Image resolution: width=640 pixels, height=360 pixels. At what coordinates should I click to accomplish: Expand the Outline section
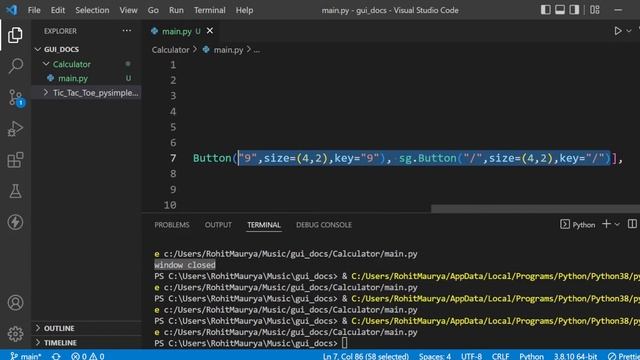(x=87, y=328)
